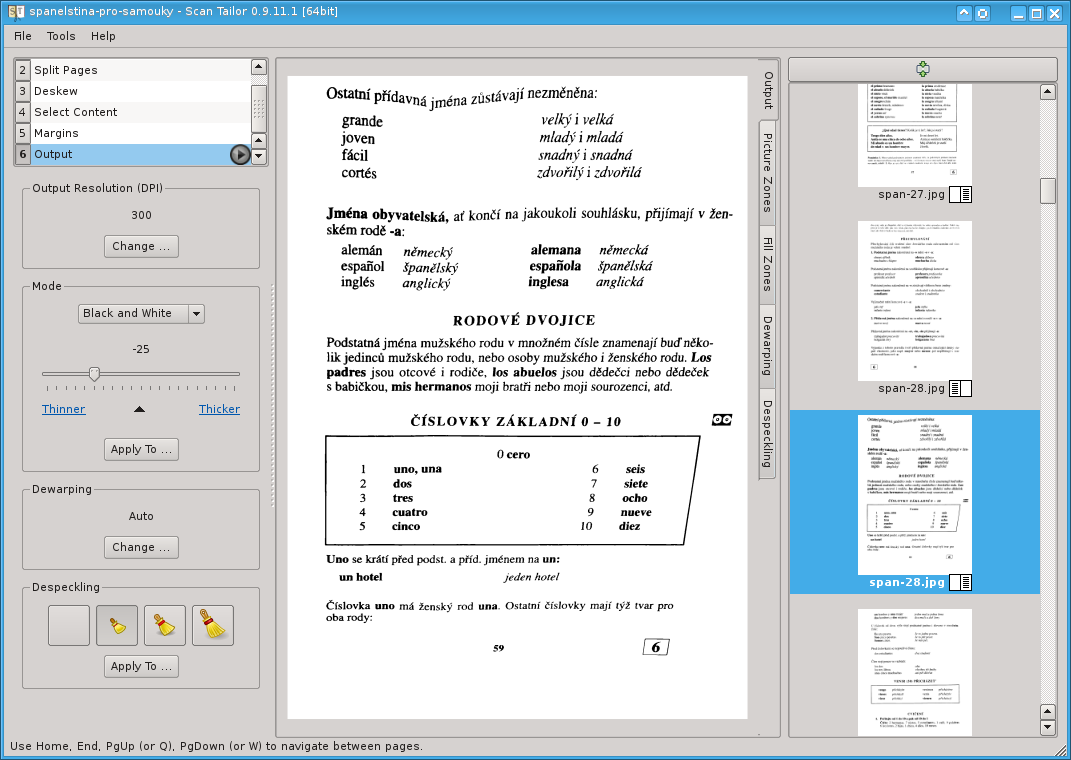1071x760 pixels.
Task: Reset threshold with the black triangle marker
Action: [x=139, y=409]
